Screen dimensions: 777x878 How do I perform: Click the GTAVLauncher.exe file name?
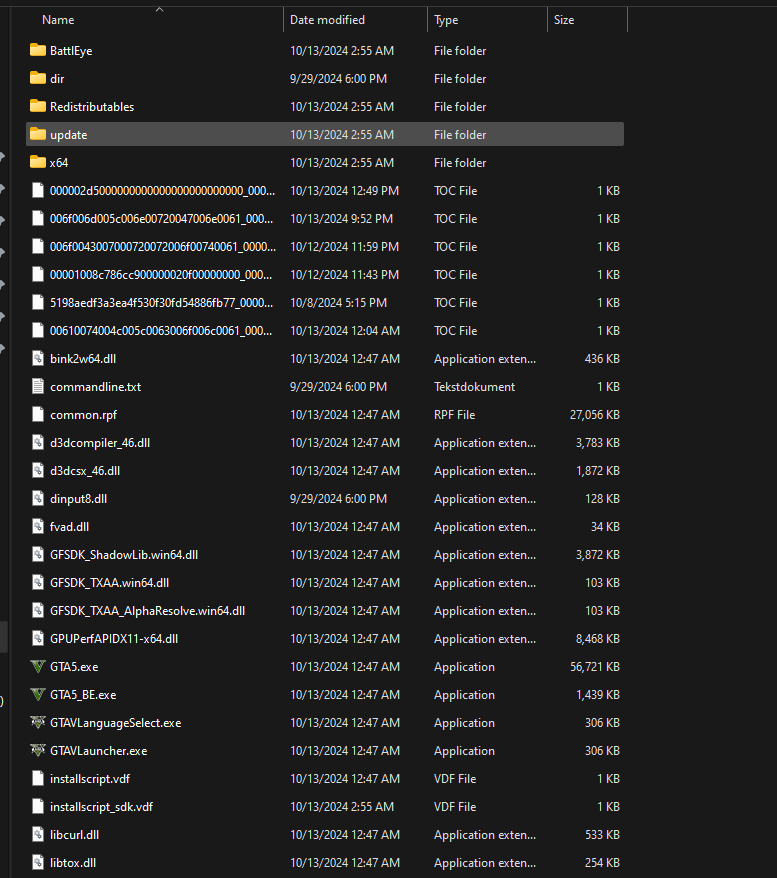tap(99, 751)
